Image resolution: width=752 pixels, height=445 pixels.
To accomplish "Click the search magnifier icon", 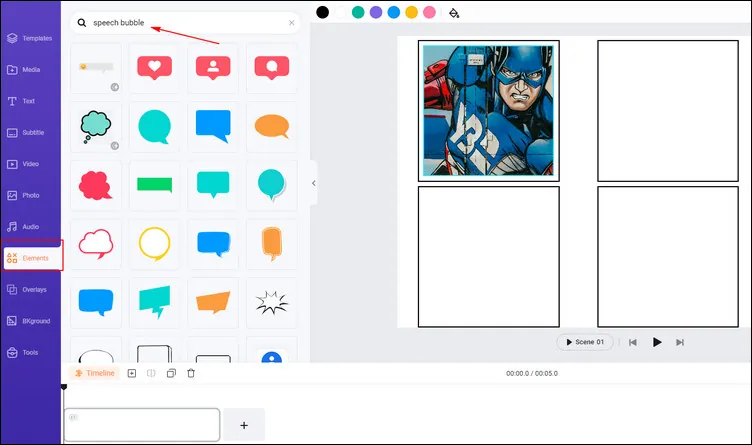I will point(82,23).
